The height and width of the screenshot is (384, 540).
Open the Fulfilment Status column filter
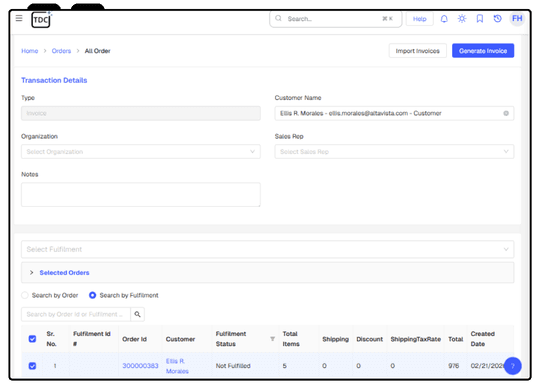point(272,339)
